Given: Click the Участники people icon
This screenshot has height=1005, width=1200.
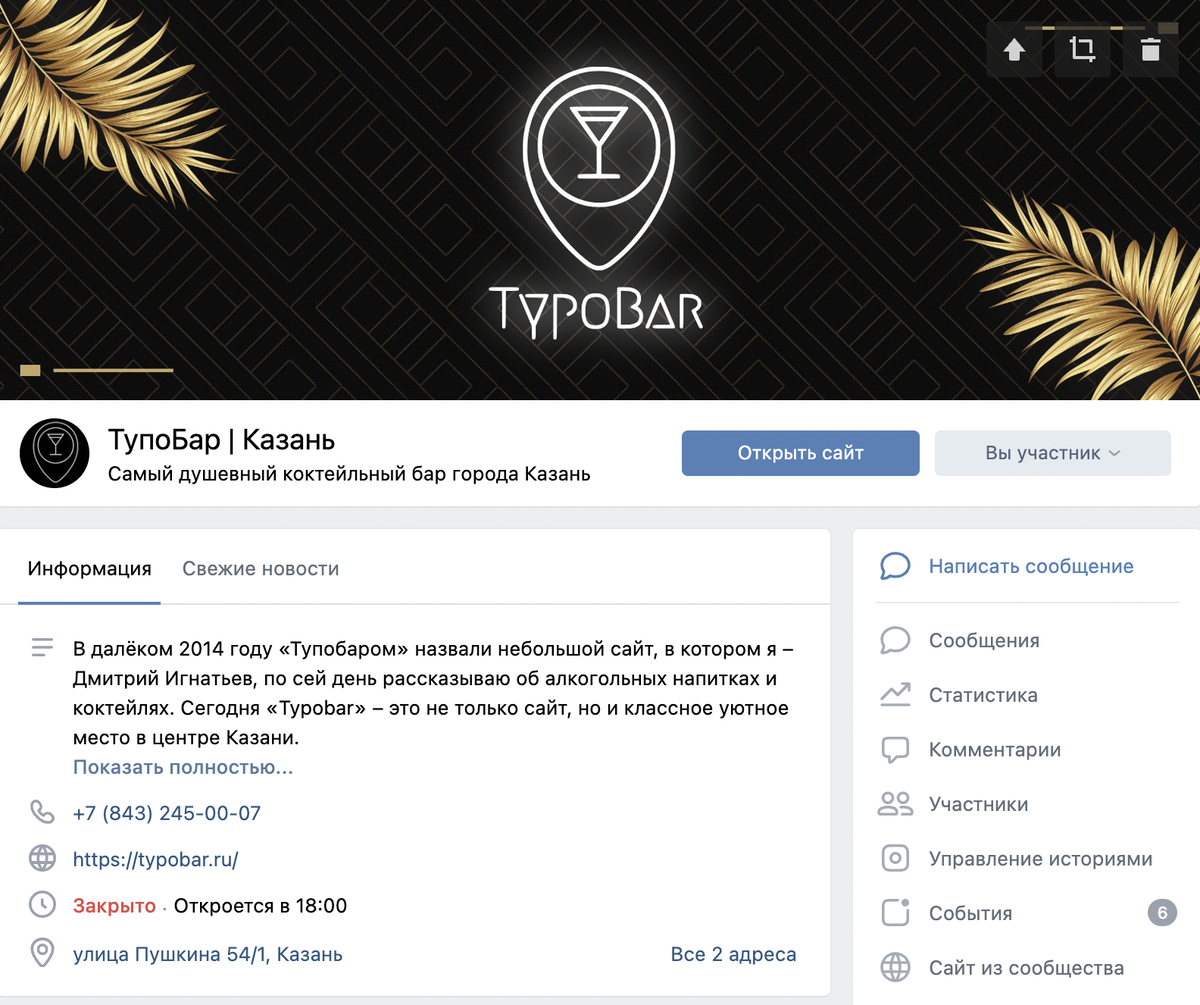Looking at the screenshot, I should point(895,804).
